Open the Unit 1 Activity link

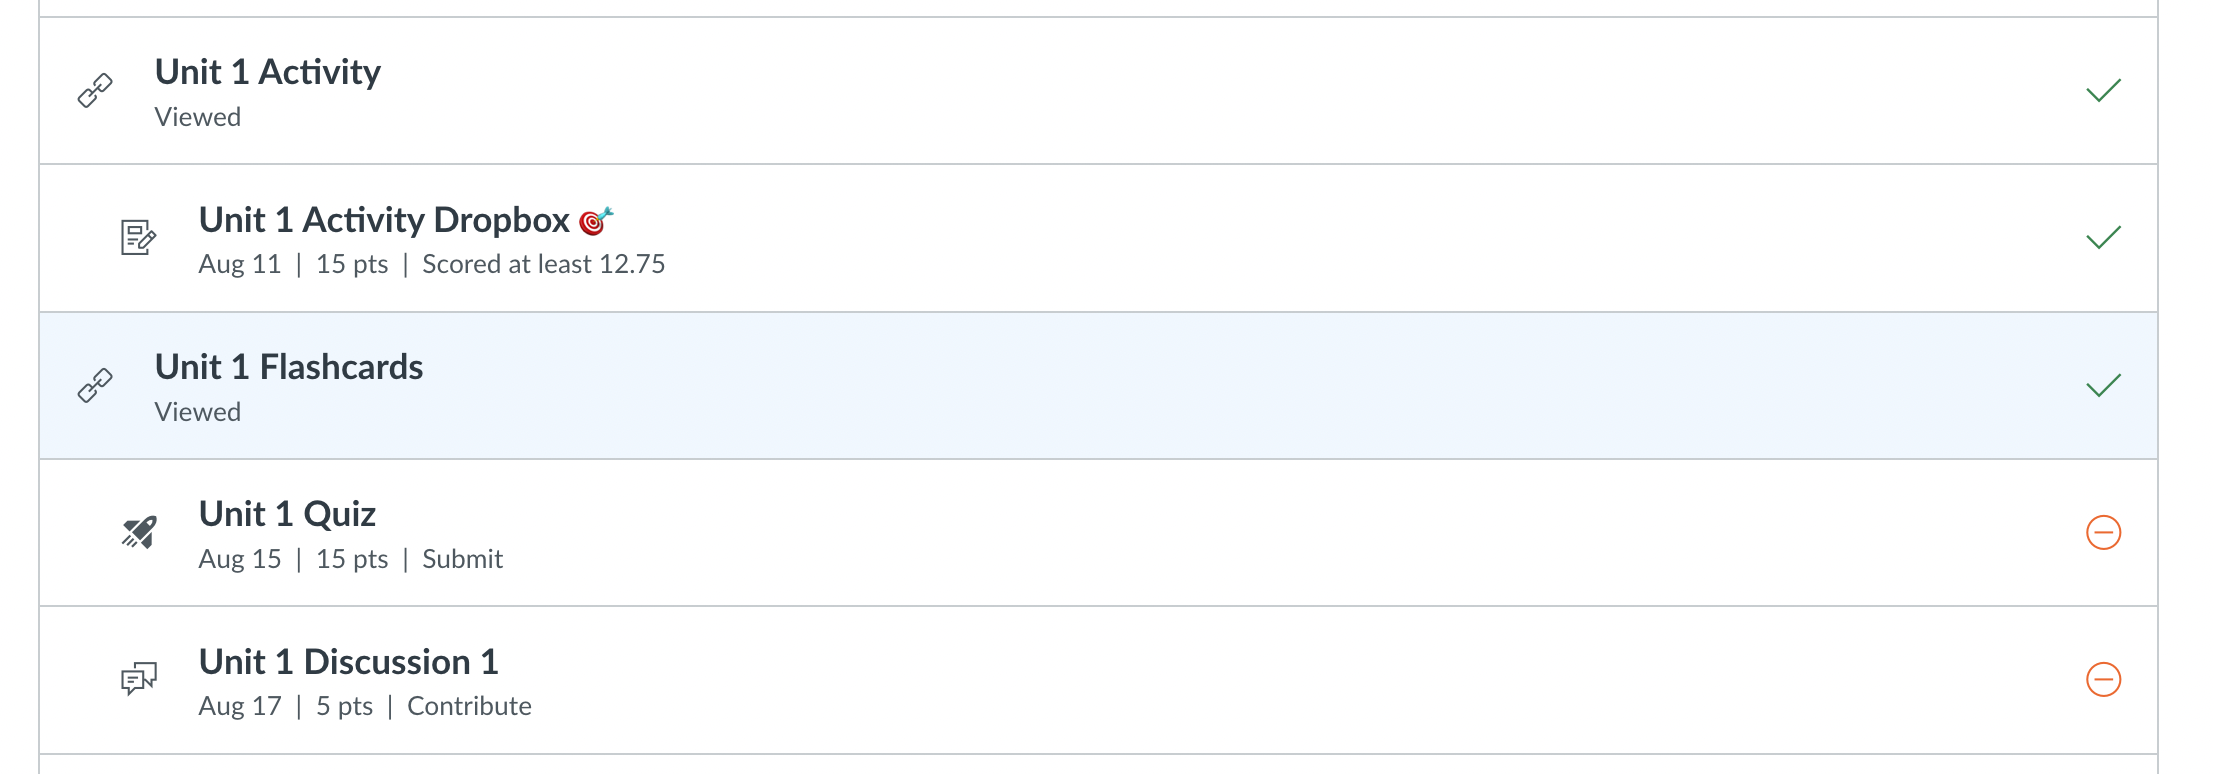point(268,72)
